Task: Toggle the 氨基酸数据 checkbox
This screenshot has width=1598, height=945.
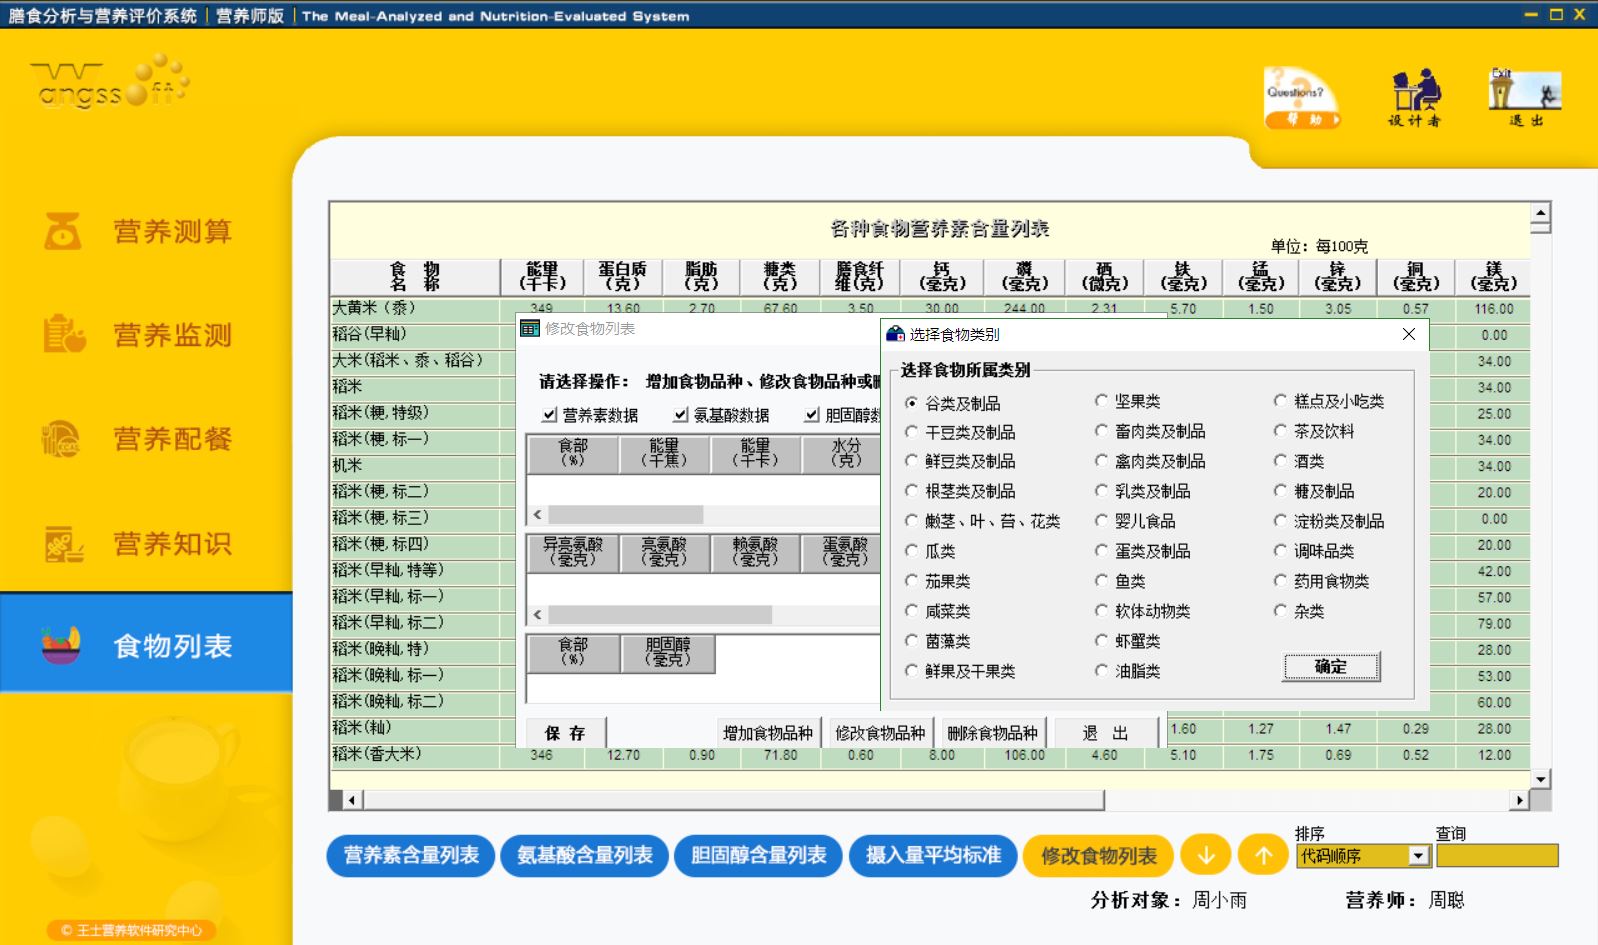Action: click(680, 414)
